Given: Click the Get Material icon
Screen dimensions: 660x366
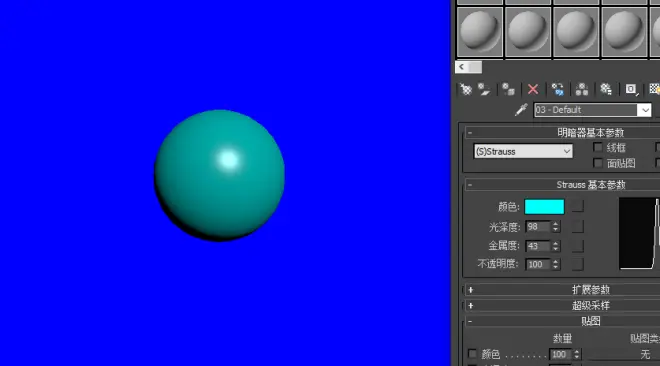Looking at the screenshot, I should tap(466, 89).
